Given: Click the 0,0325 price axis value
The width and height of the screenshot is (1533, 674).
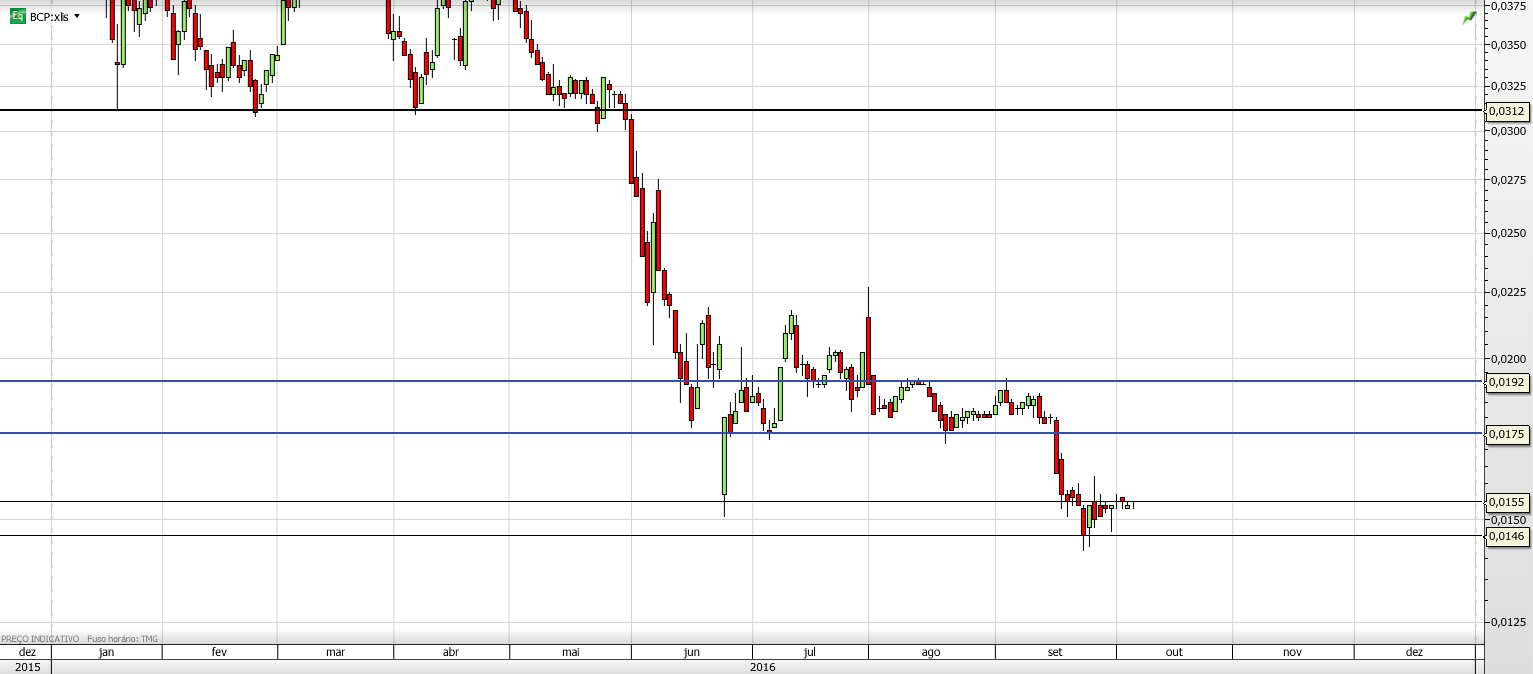Looking at the screenshot, I should (x=1508, y=86).
